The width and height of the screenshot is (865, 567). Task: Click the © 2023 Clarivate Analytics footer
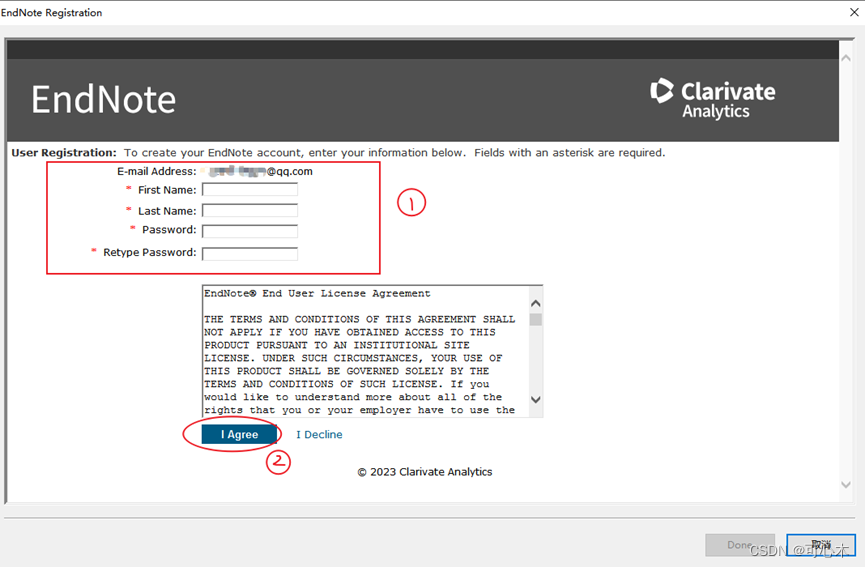pos(425,472)
